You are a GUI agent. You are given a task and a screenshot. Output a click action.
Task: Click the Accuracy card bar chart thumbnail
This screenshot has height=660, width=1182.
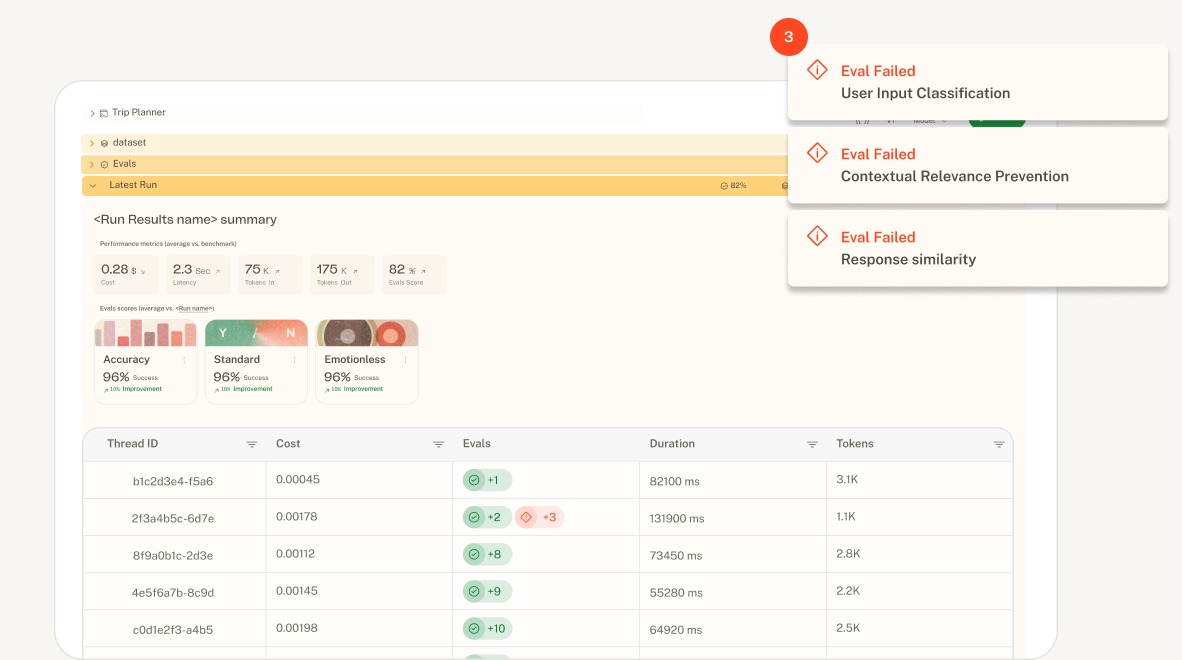pyautogui.click(x=145, y=333)
